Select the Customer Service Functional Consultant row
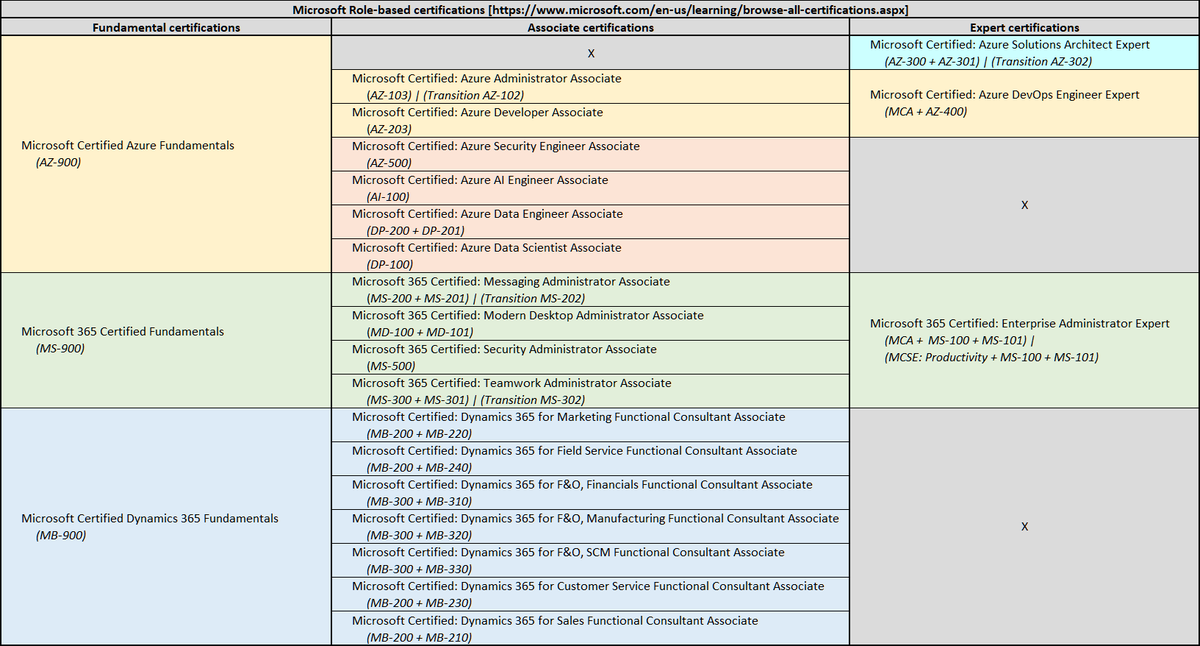Viewport: 1200px width, 646px height. coord(590,594)
